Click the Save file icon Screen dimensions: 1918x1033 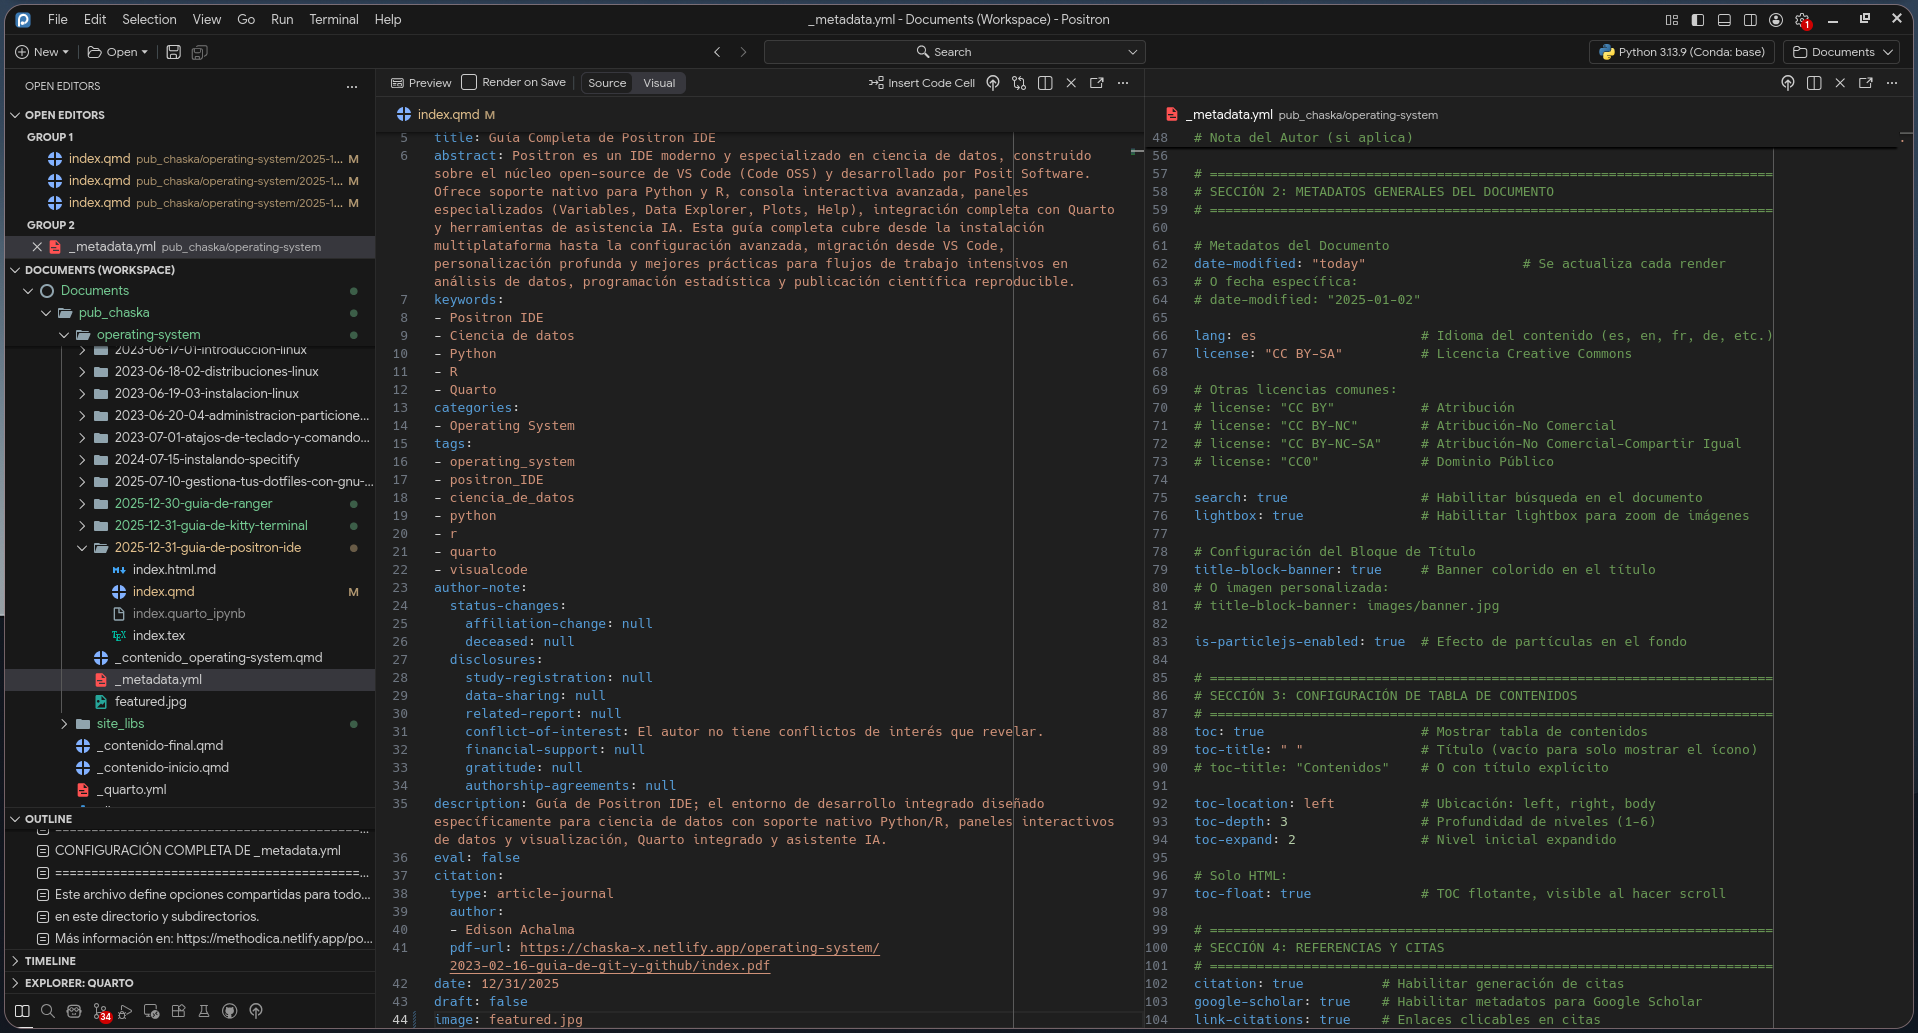click(x=173, y=52)
